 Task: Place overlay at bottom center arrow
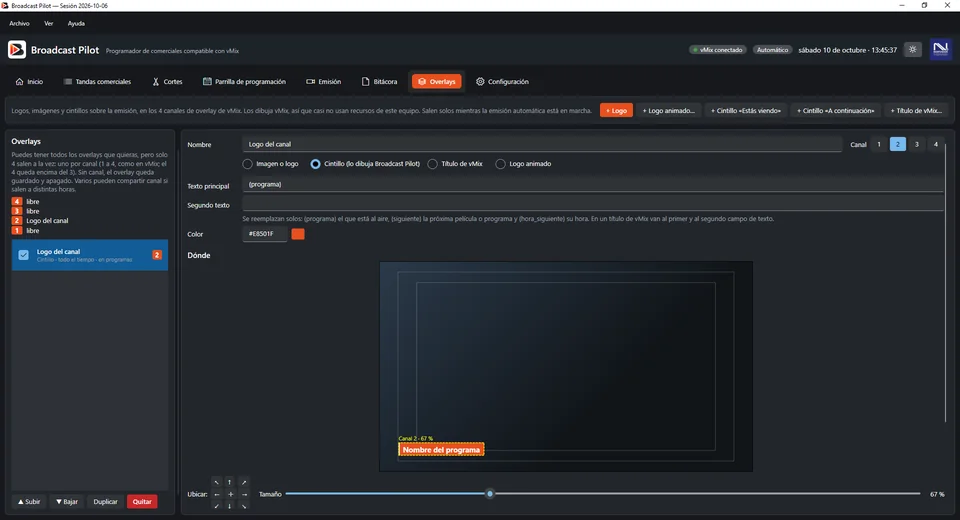[230, 506]
